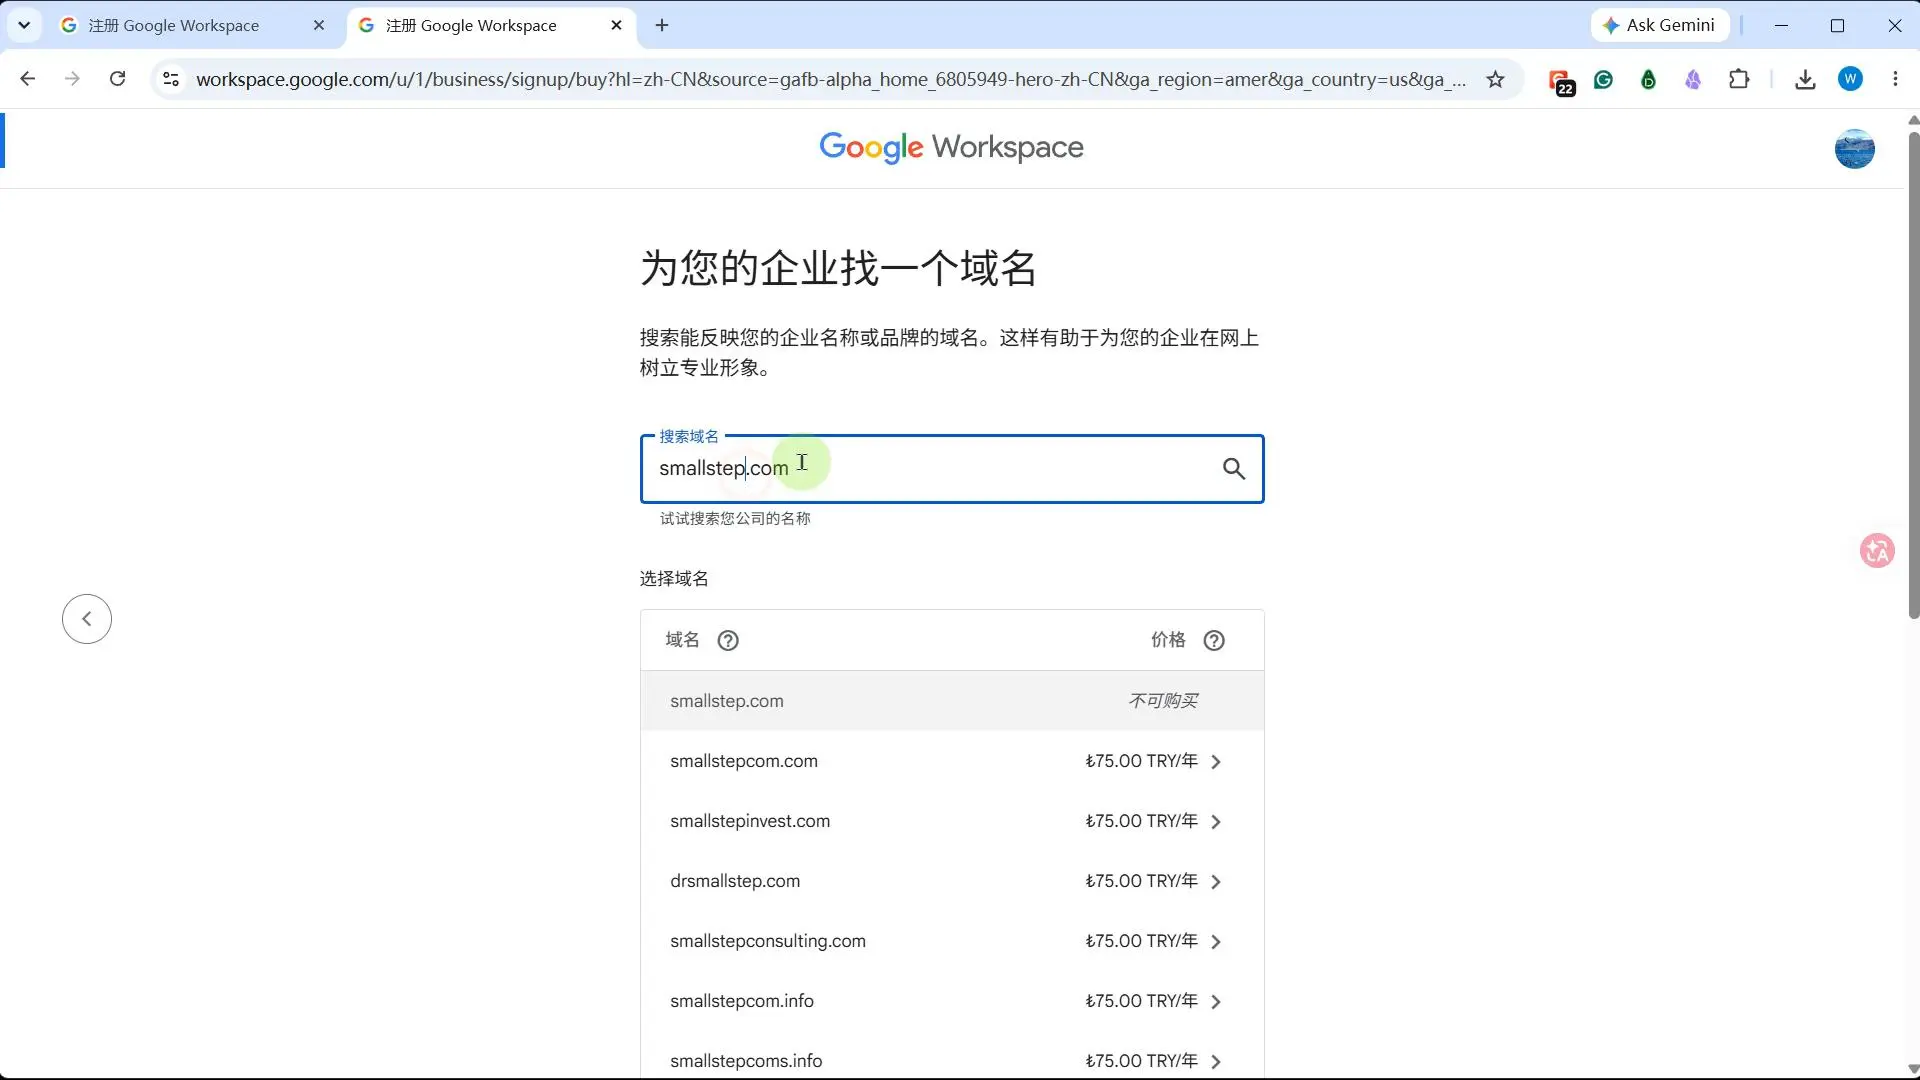
Task: Close the second 注册 Google Workspace tab
Action: tap(616, 26)
